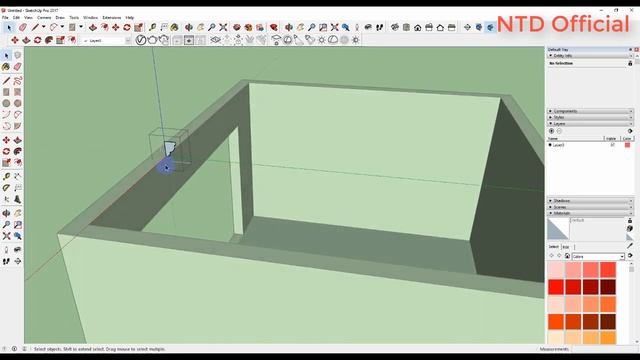This screenshot has width=640, height=360.
Task: Switch to Front view house icon
Action: (418, 28)
